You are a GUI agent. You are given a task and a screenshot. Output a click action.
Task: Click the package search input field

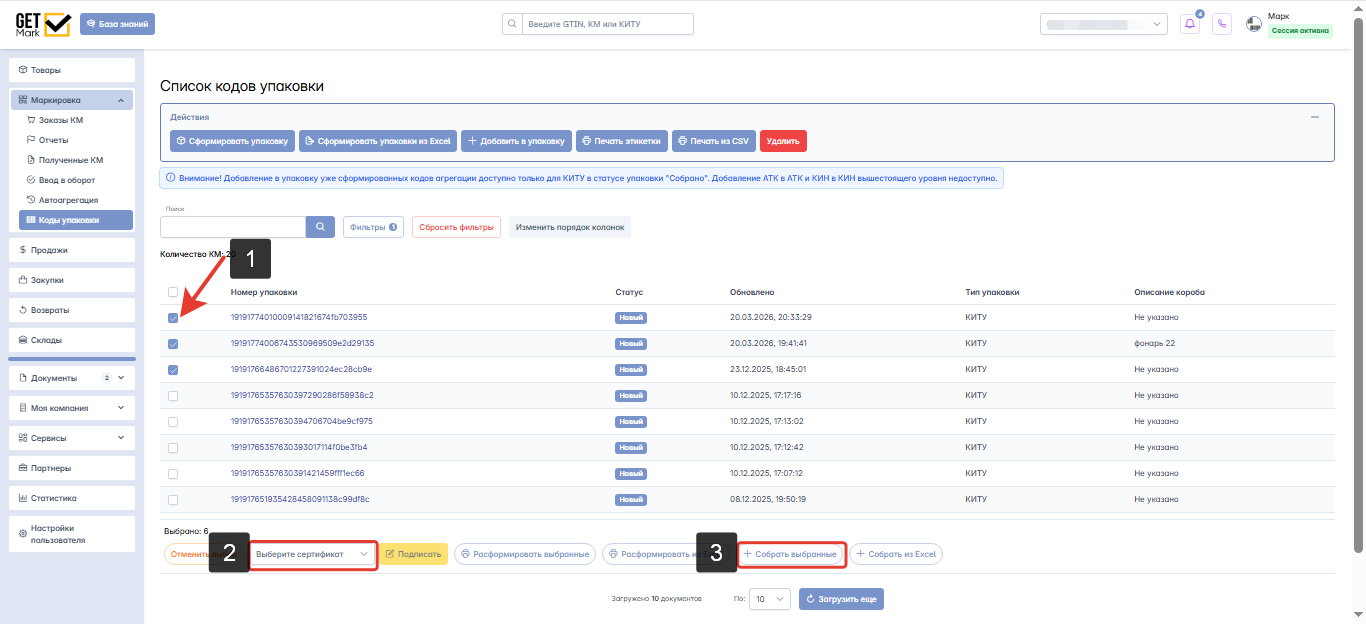pyautogui.click(x=232, y=227)
